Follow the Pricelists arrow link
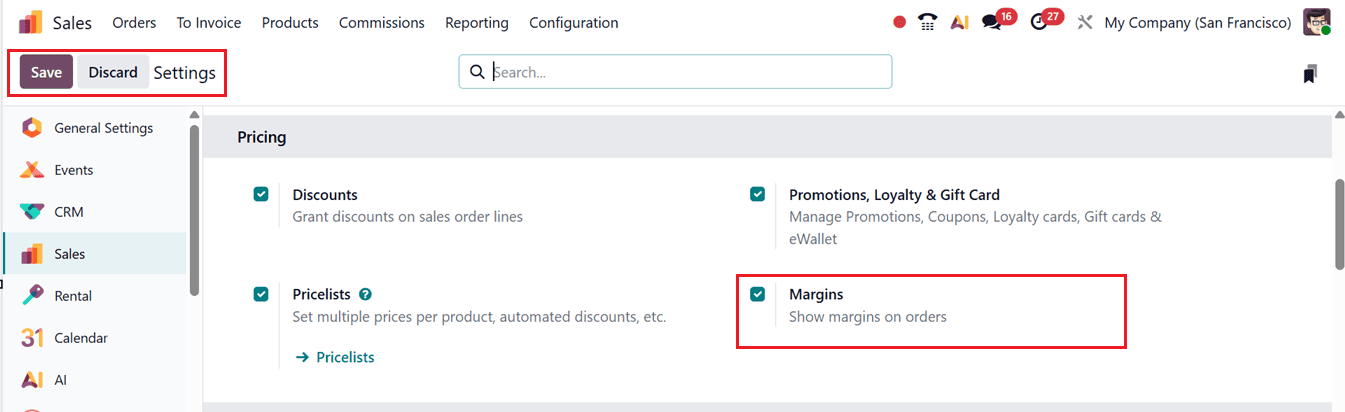The width and height of the screenshot is (1345, 412). pos(335,357)
